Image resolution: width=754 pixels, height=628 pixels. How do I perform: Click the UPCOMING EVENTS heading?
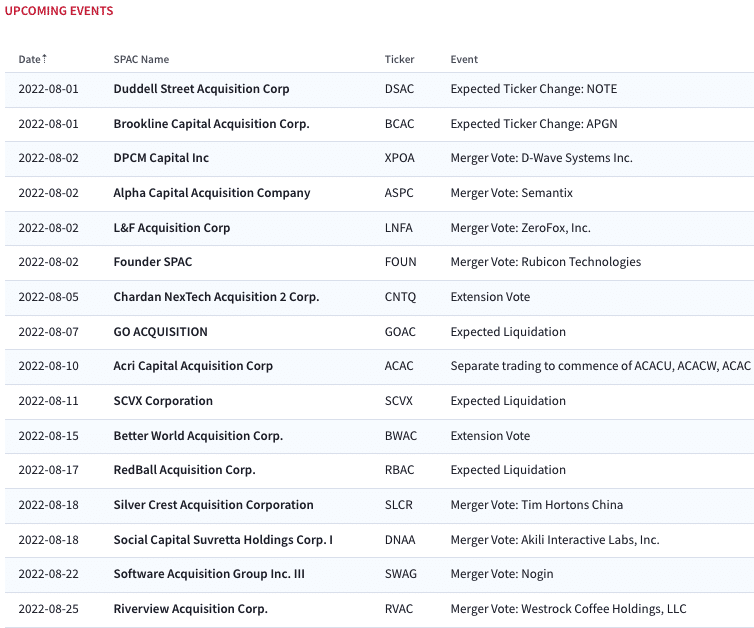click(59, 11)
